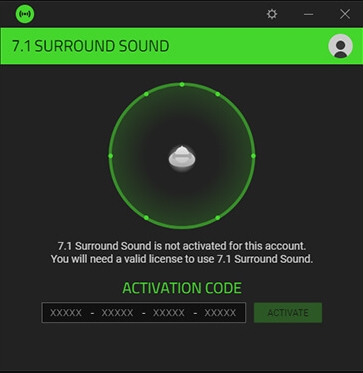Click the 7.1 SURROUND SOUND header title
363x373 pixels.
91,46
